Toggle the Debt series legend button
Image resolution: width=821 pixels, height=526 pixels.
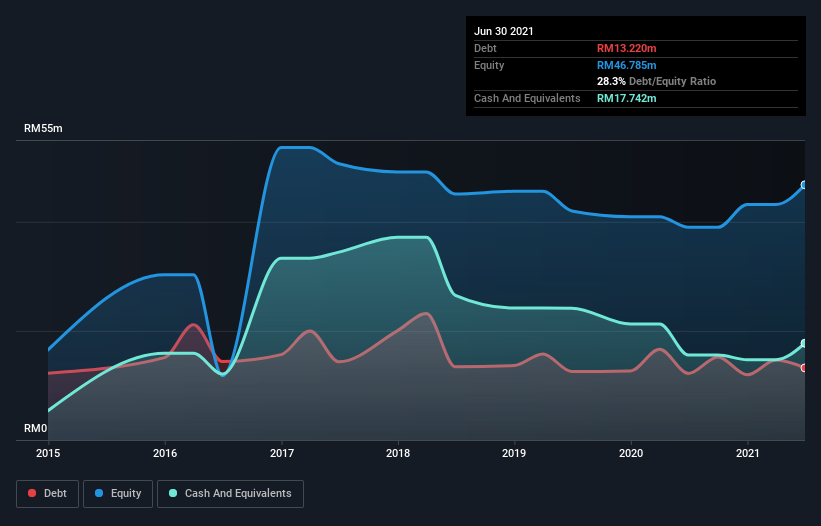pos(48,494)
